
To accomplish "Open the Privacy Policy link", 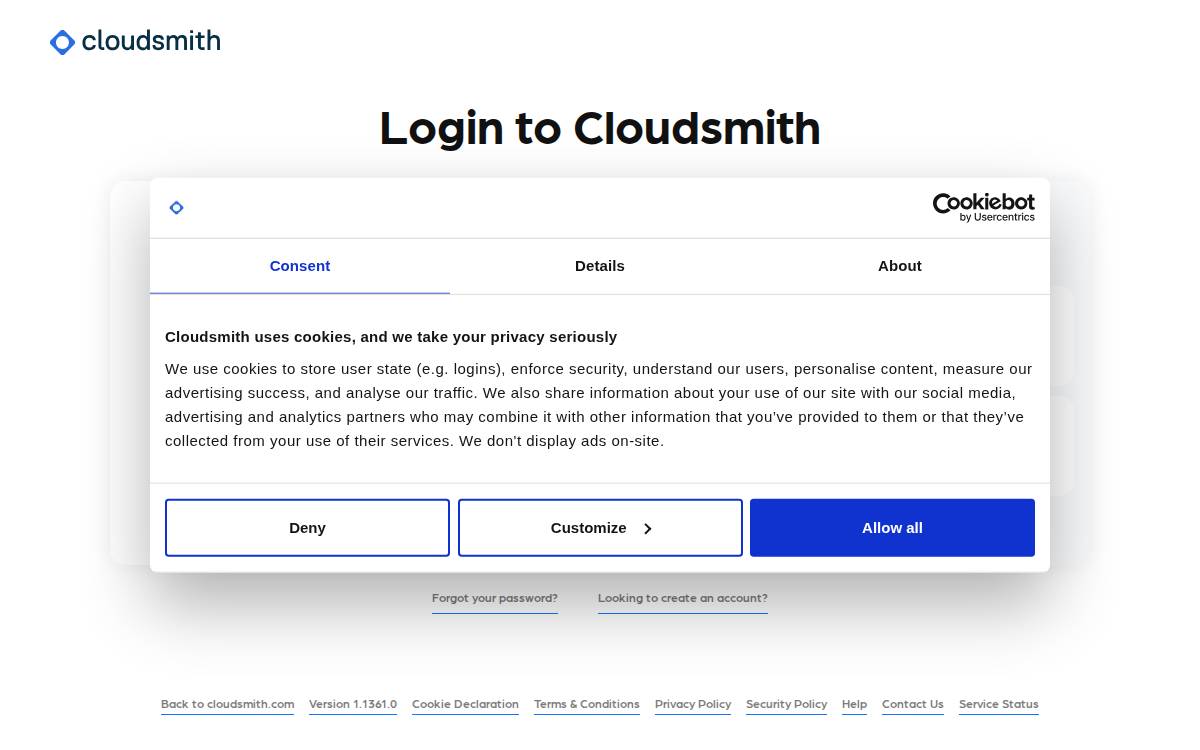I will pos(693,704).
